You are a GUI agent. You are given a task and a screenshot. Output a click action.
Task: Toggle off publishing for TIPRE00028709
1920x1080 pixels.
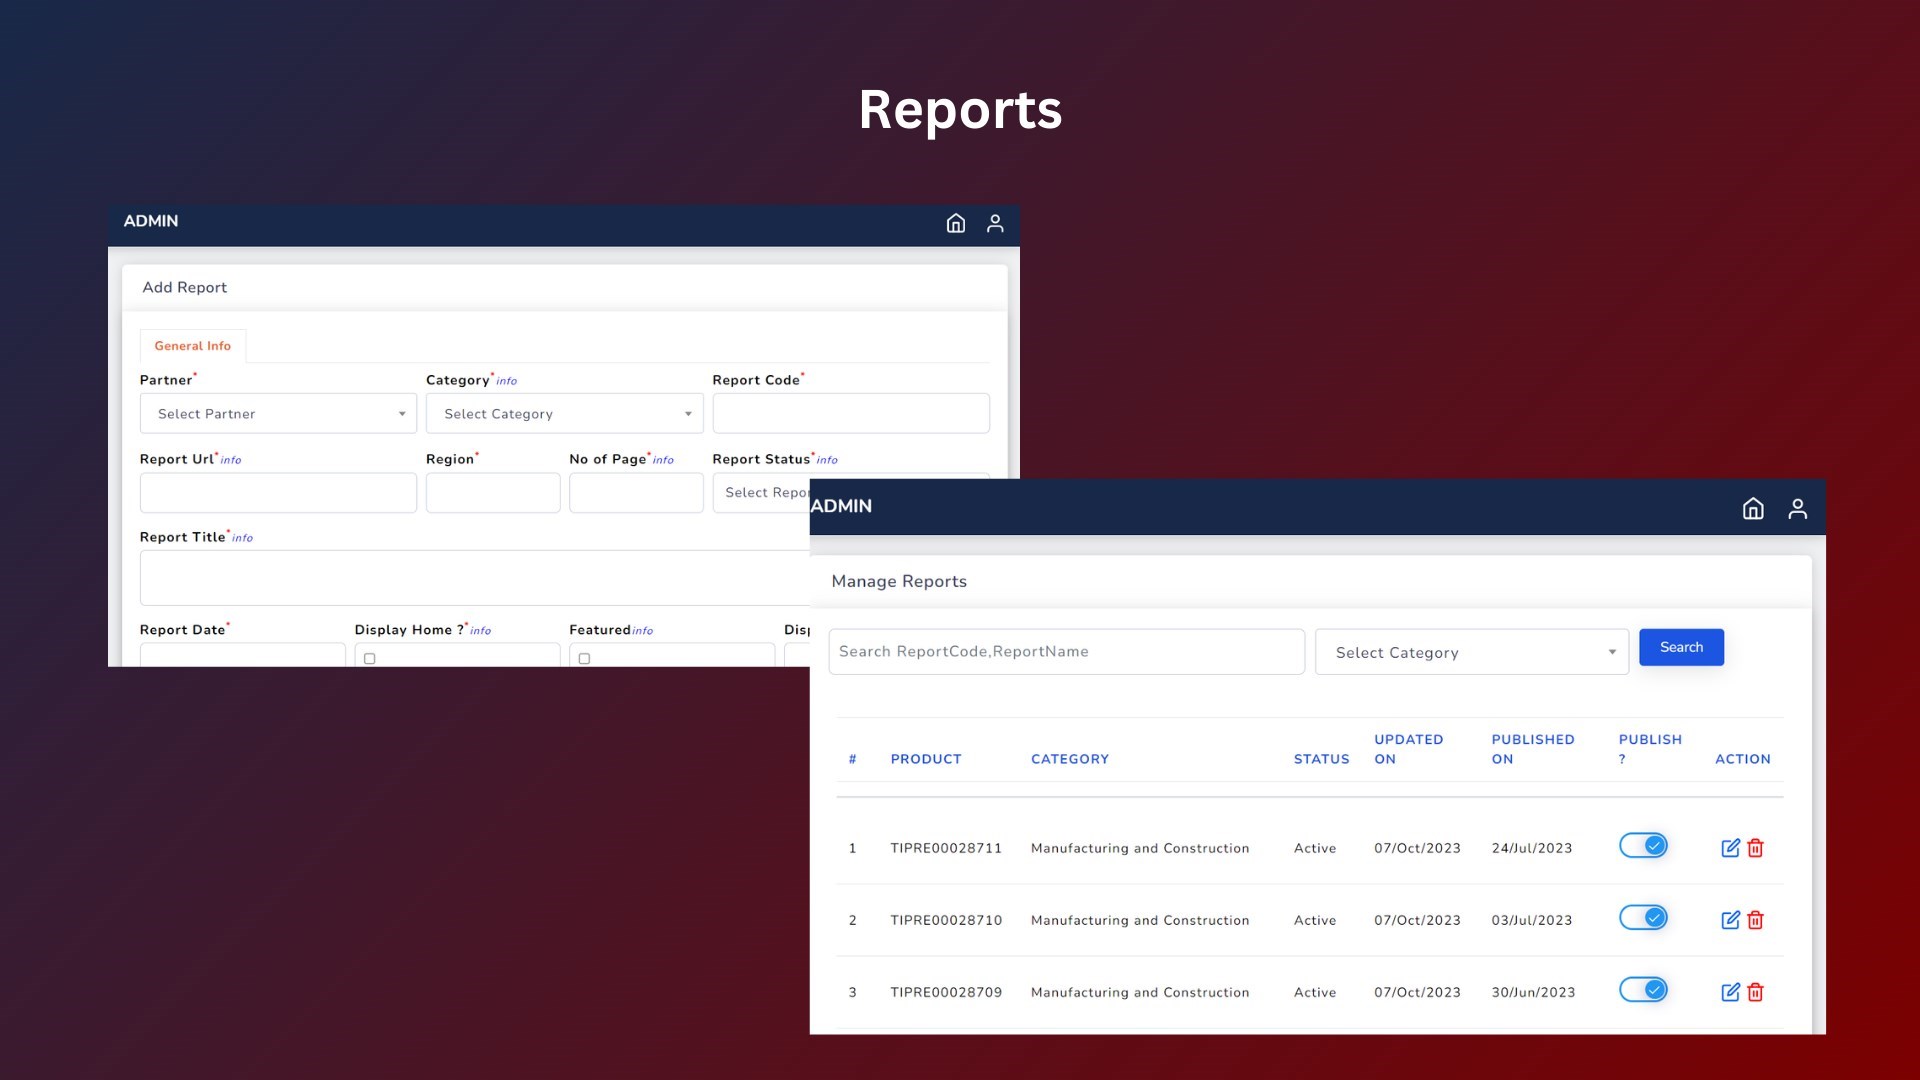tap(1643, 989)
